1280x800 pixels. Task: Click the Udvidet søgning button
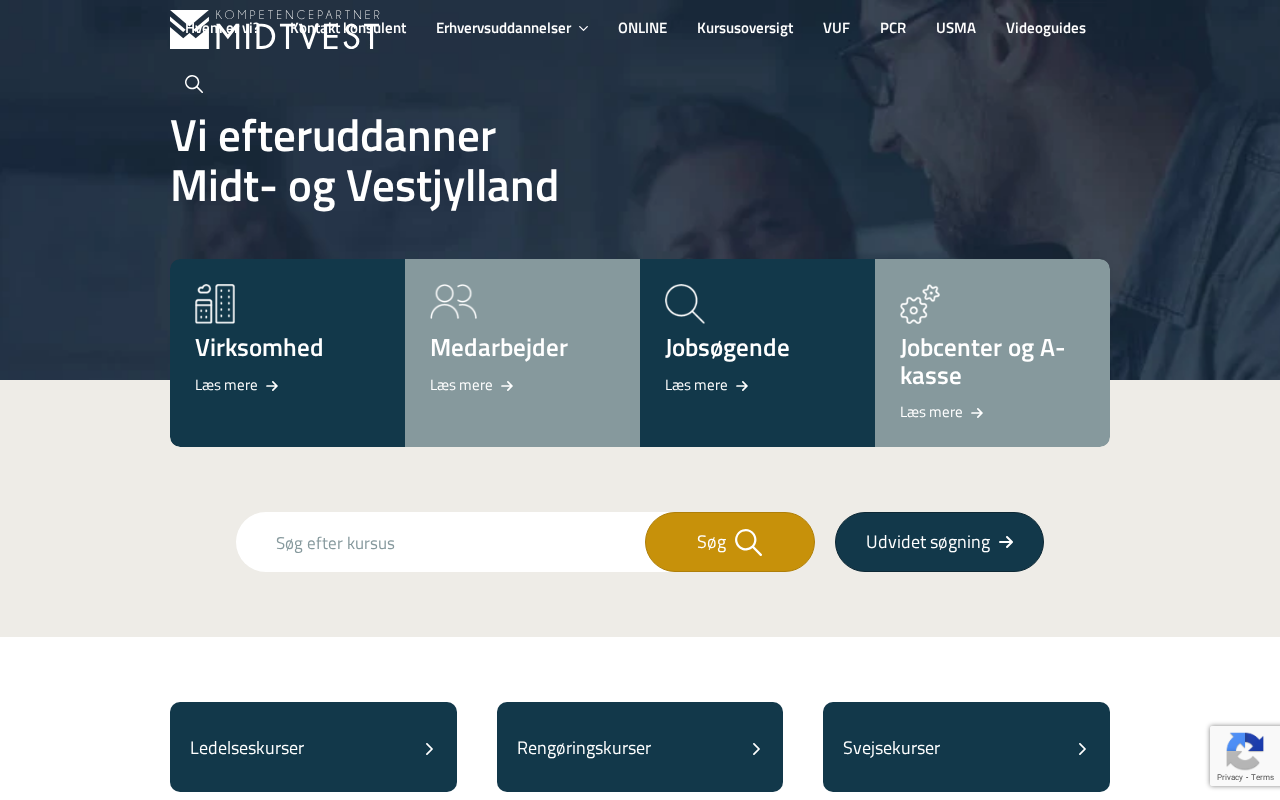click(x=939, y=542)
